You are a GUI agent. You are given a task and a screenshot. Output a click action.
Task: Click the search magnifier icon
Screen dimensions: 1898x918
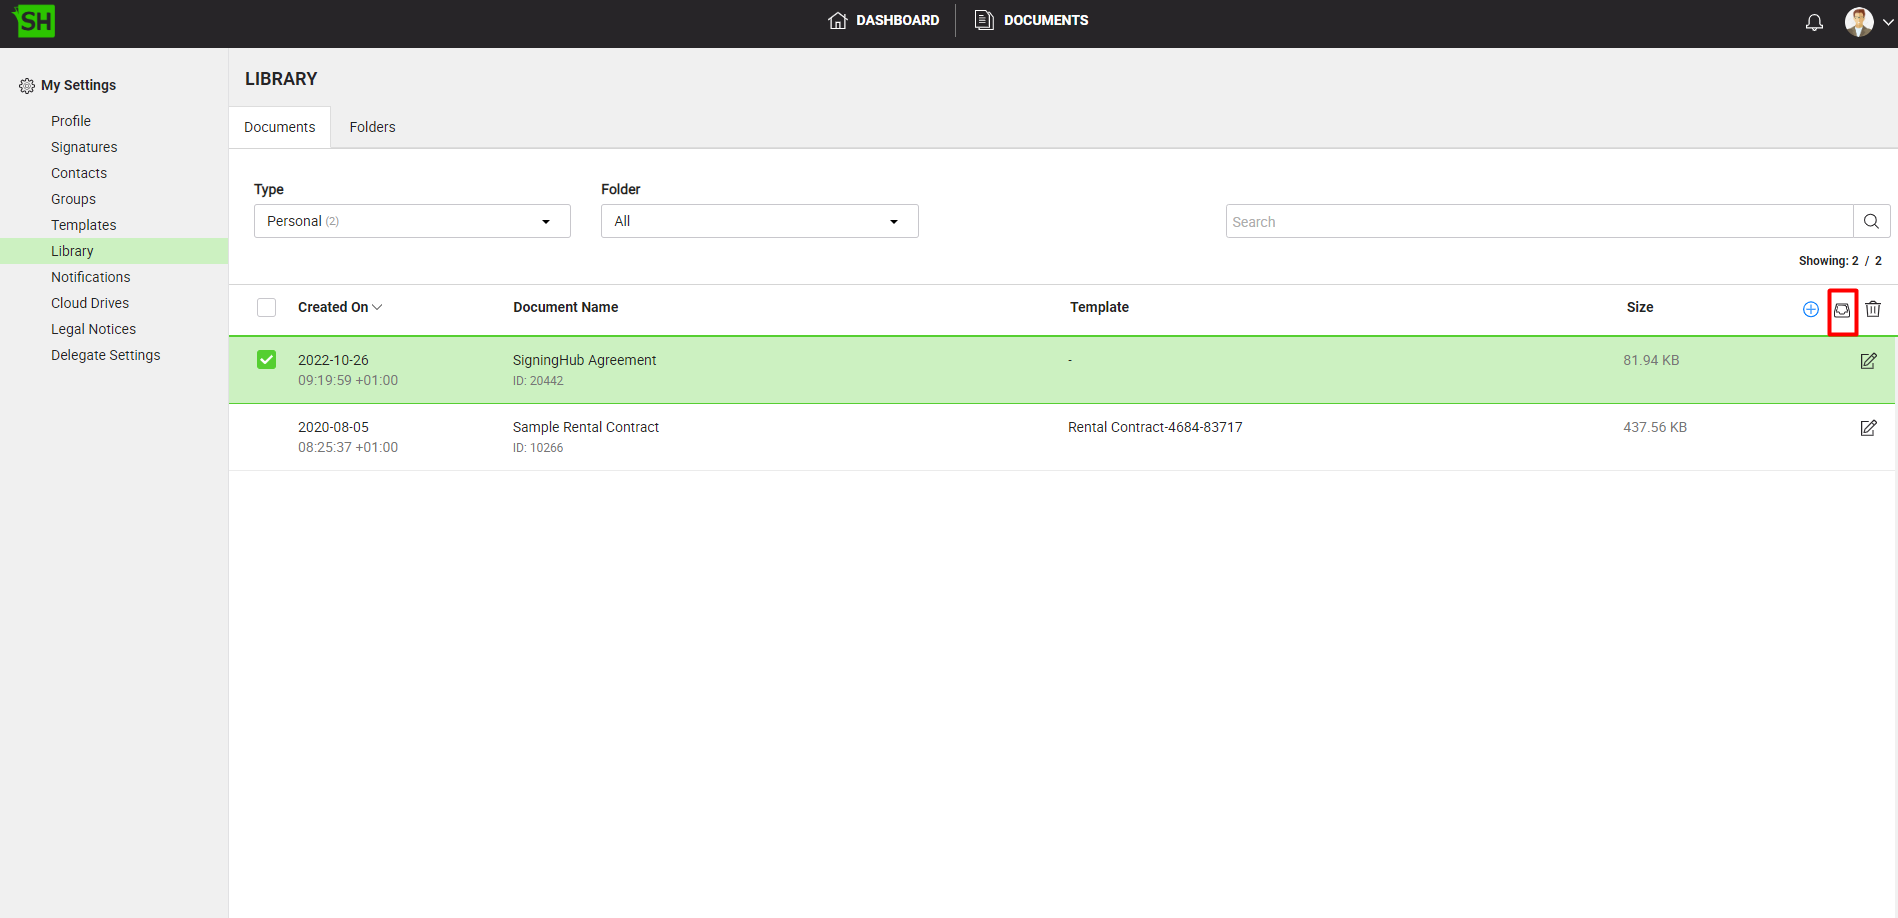coord(1871,221)
